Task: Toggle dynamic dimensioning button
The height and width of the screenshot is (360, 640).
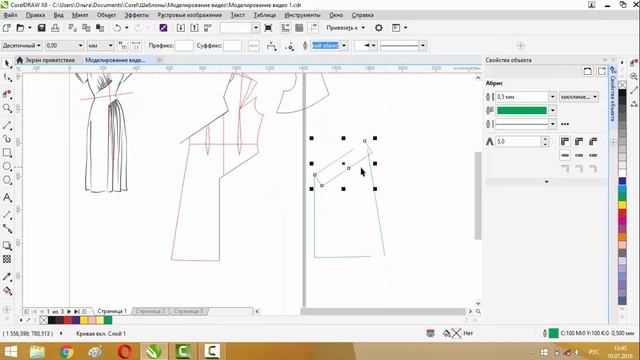Action: (x=253, y=46)
